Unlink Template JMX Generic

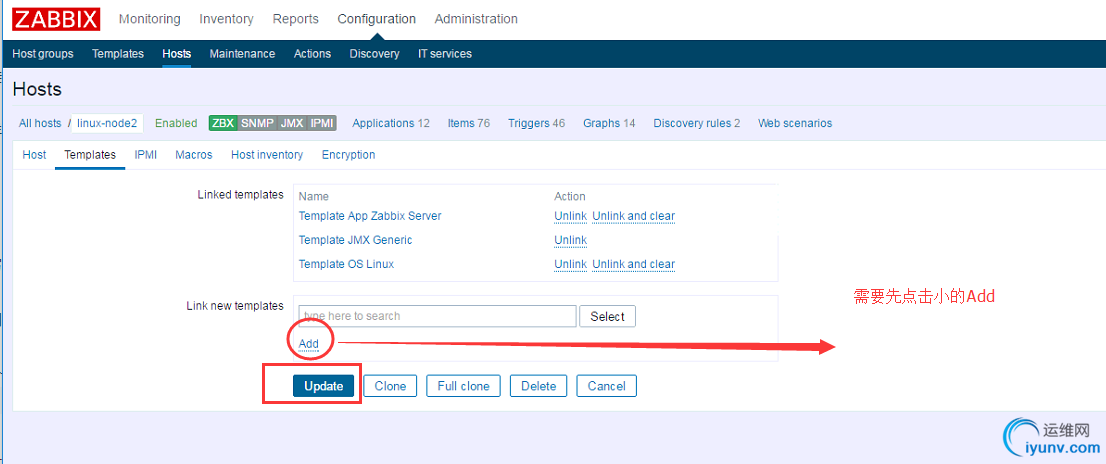point(571,240)
